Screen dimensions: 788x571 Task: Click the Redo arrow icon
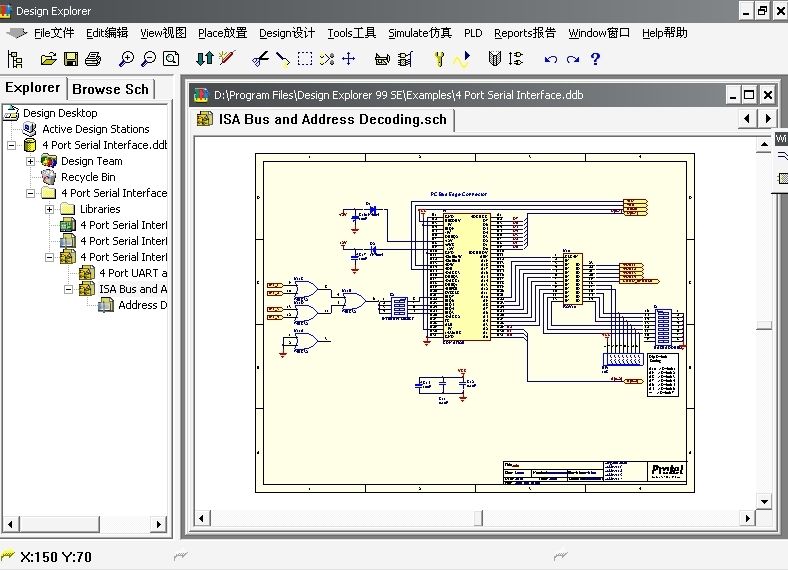pos(573,59)
